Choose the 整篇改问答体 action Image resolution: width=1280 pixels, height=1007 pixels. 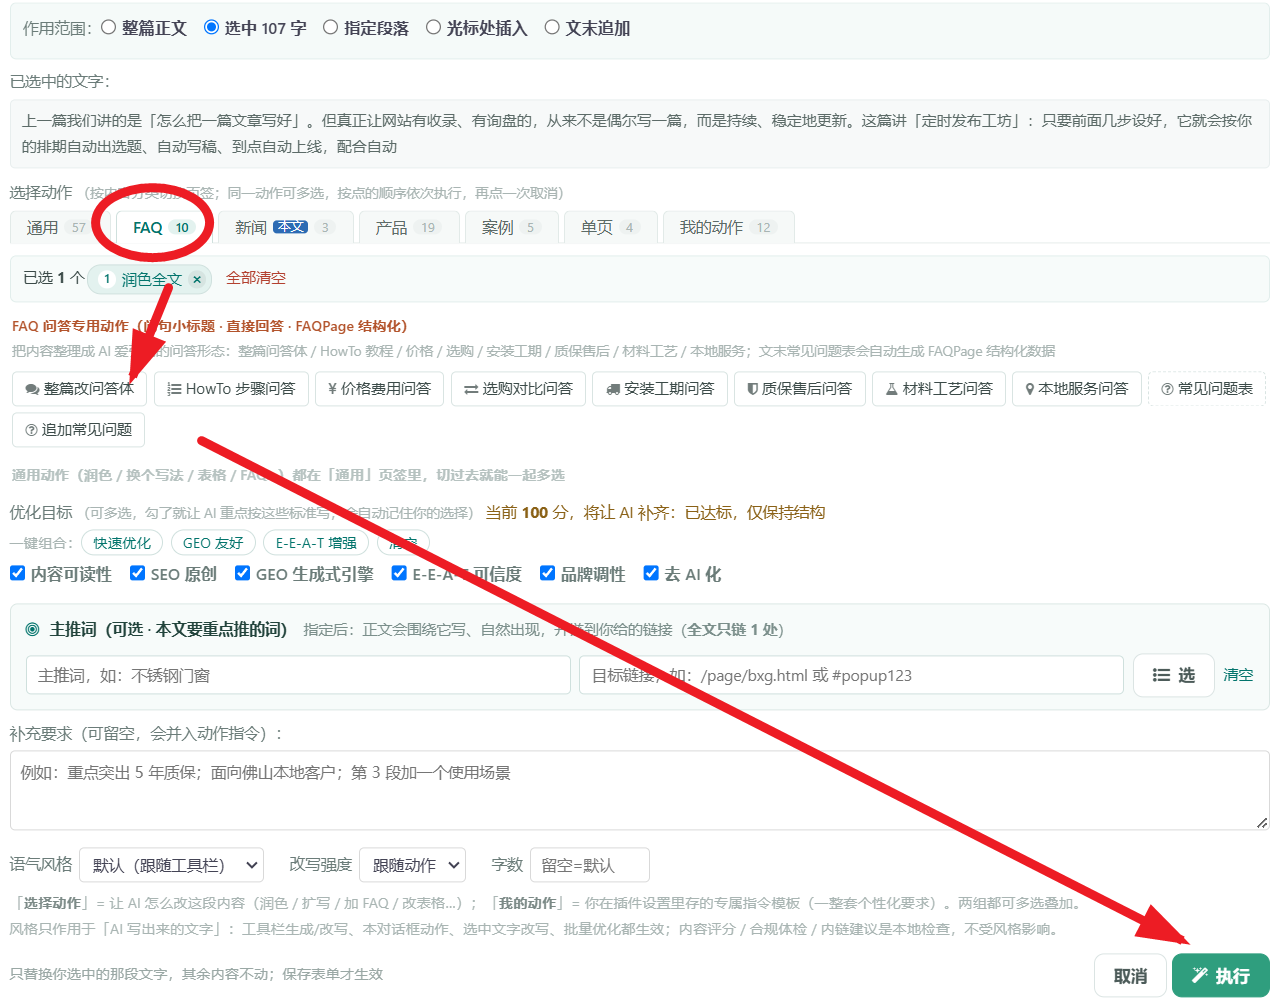click(79, 389)
